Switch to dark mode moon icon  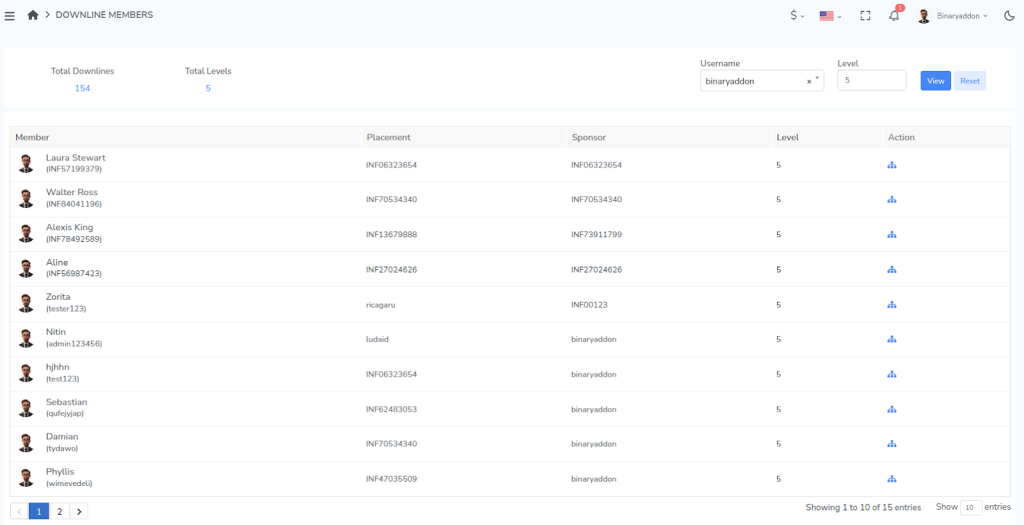point(1008,16)
